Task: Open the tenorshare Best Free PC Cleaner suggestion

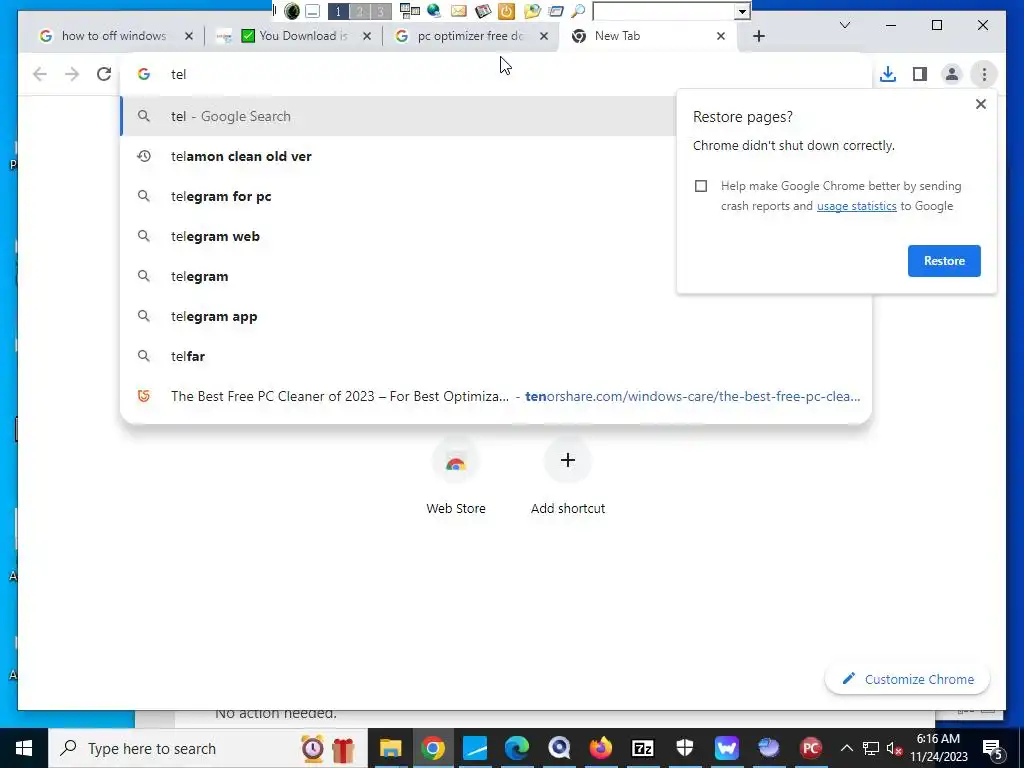Action: (496, 396)
